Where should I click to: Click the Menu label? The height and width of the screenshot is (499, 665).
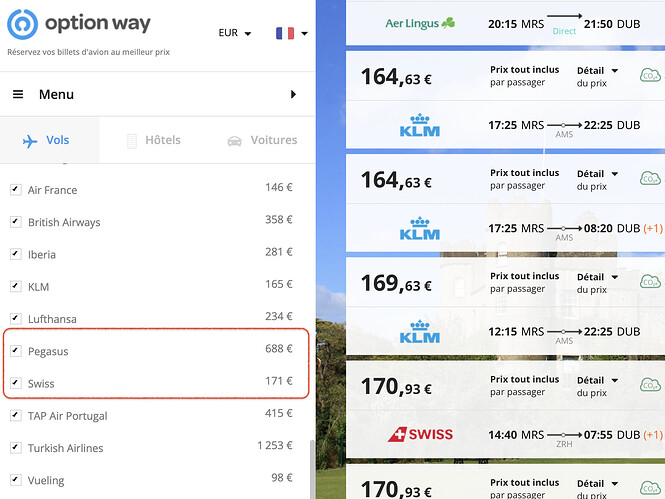click(x=56, y=94)
